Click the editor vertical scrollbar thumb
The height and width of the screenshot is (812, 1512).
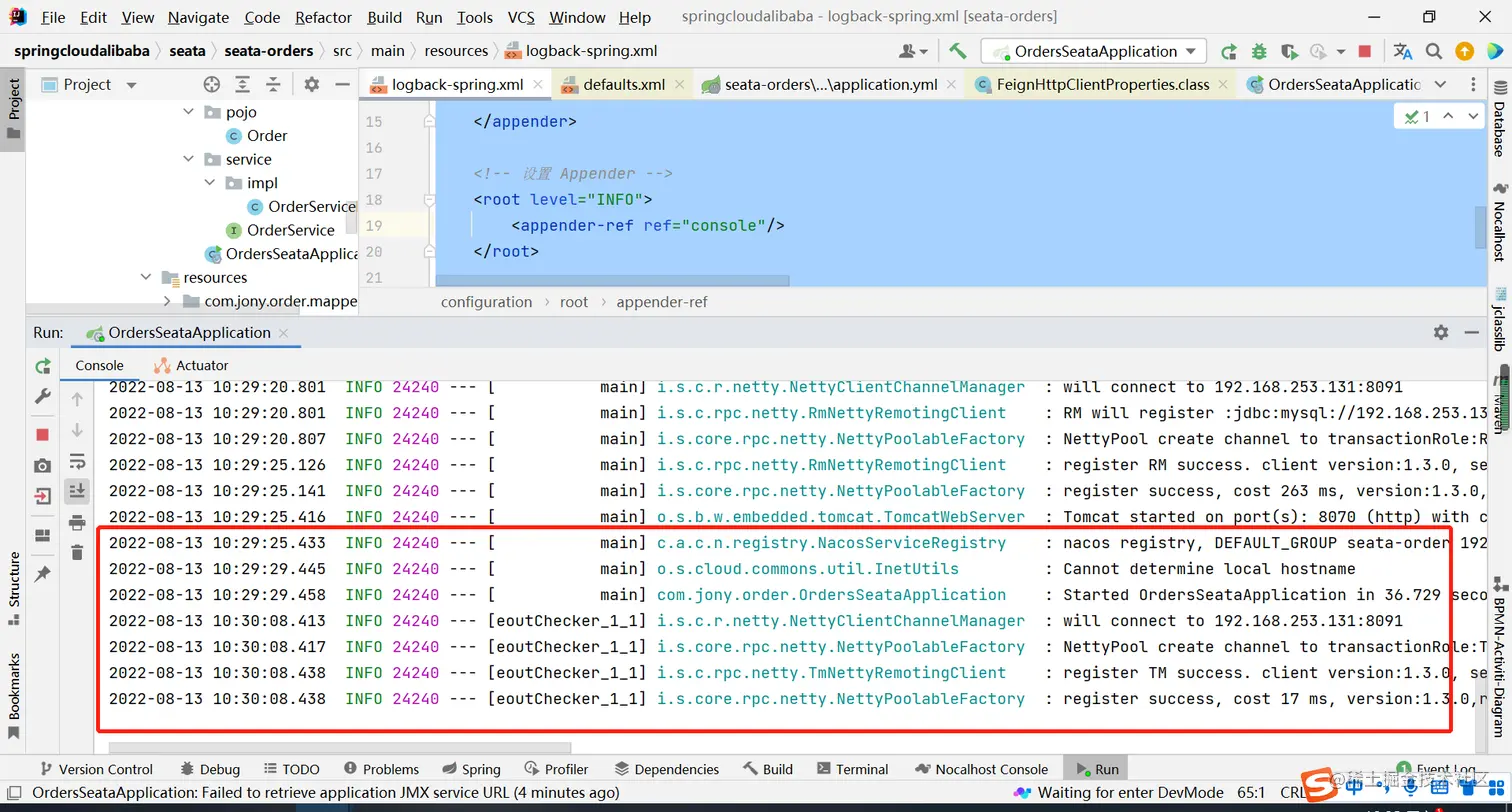(x=1481, y=227)
